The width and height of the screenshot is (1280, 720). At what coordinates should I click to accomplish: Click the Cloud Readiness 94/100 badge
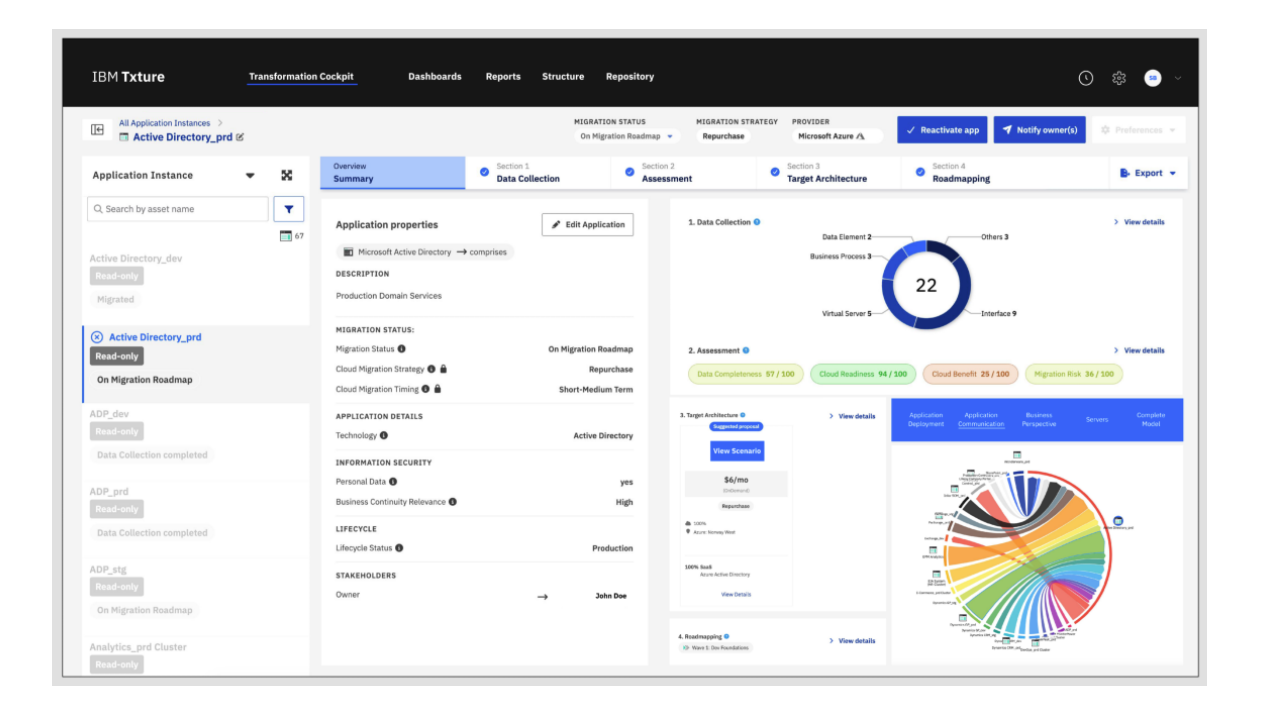863,374
